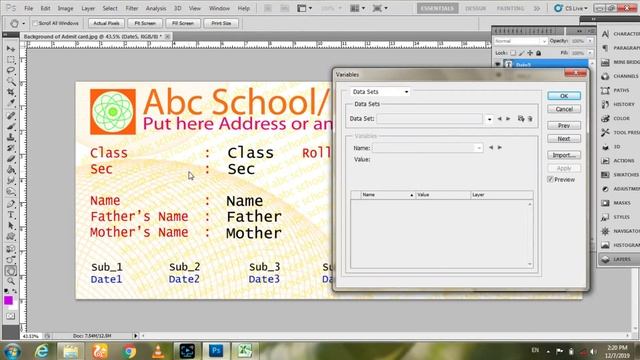This screenshot has width=640, height=360.
Task: Open the File menu
Action: [28, 8]
